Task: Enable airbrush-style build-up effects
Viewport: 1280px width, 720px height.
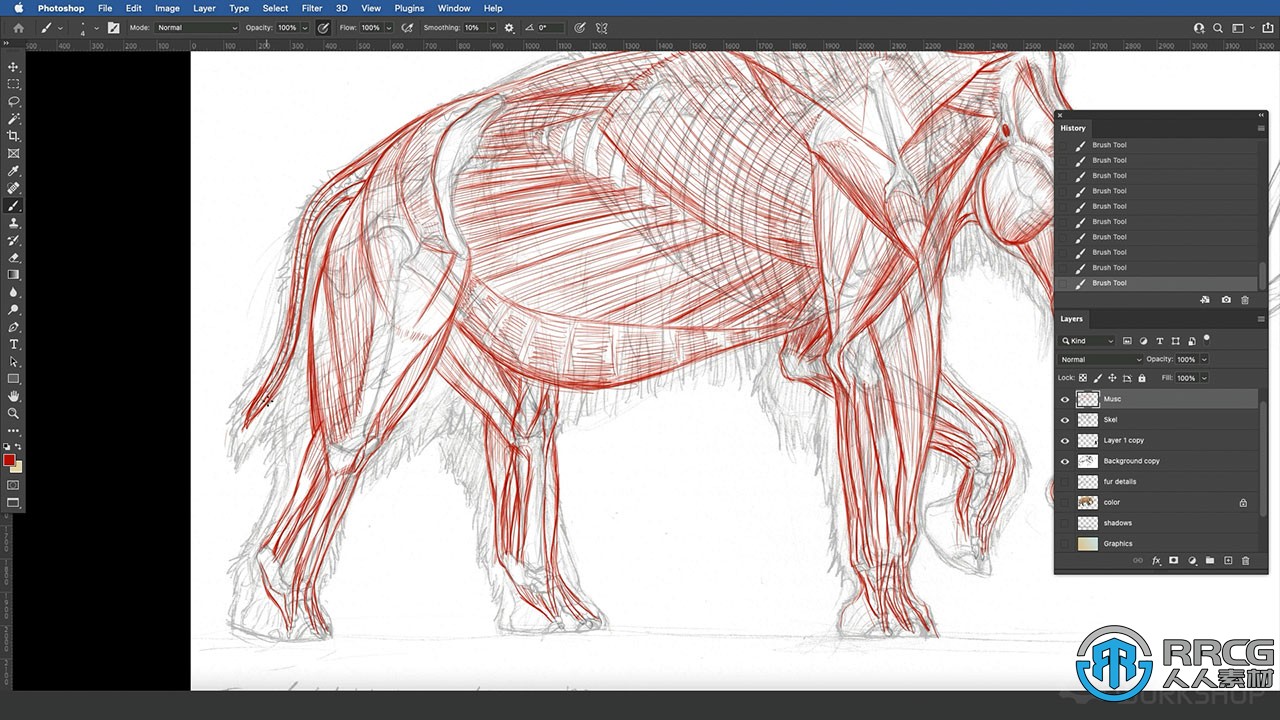Action: [x=407, y=28]
